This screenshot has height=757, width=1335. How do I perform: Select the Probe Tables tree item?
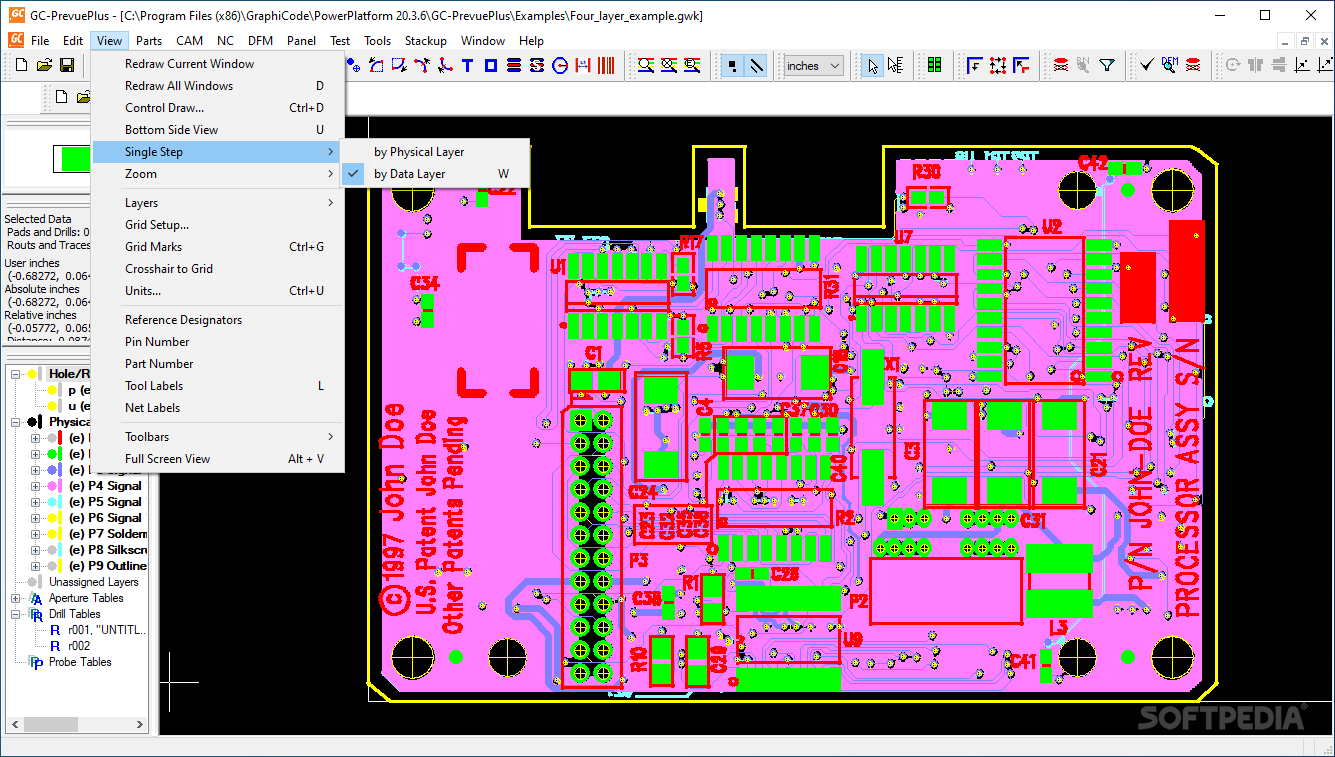pyautogui.click(x=80, y=662)
